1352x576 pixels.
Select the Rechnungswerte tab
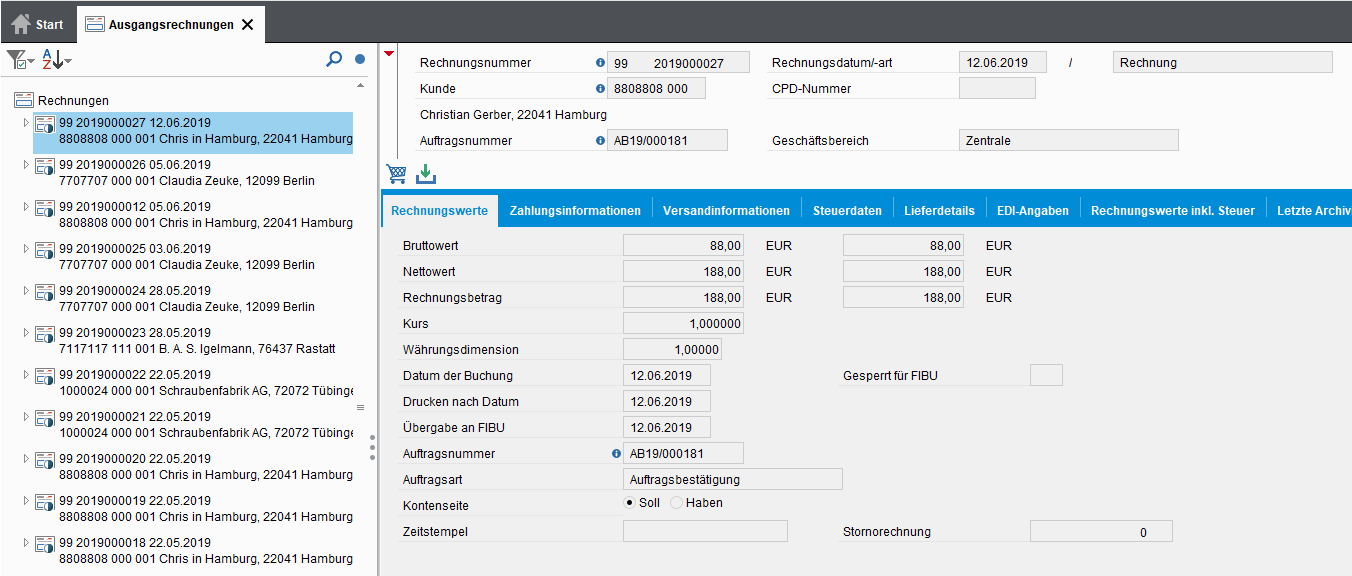439,211
